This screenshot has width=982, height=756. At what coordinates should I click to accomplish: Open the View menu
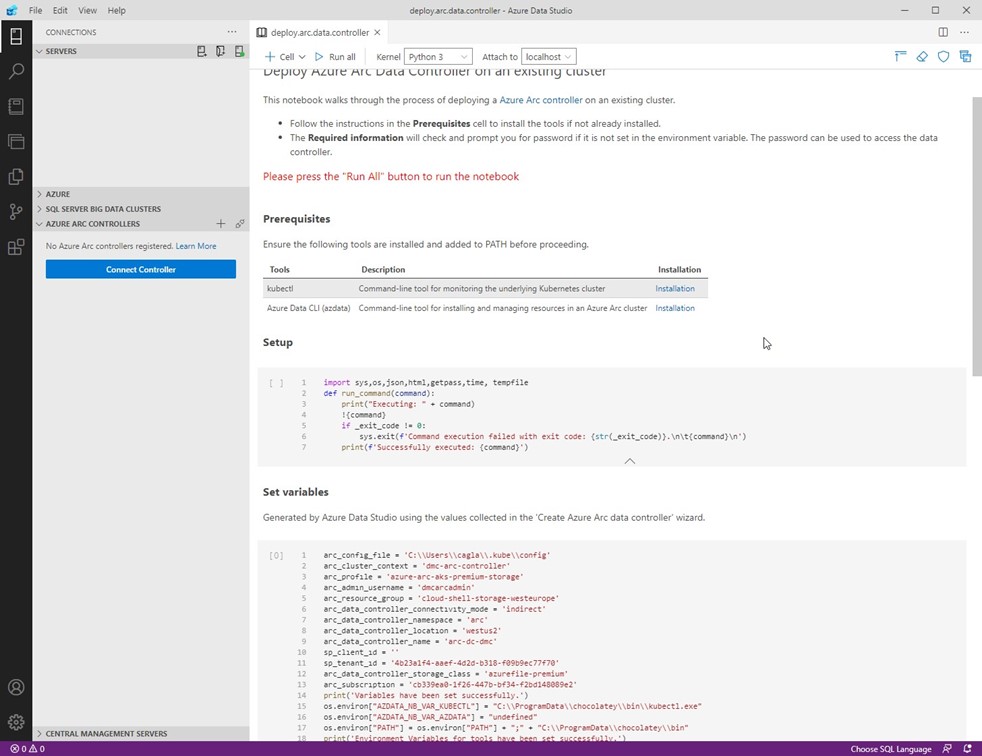pyautogui.click(x=87, y=10)
